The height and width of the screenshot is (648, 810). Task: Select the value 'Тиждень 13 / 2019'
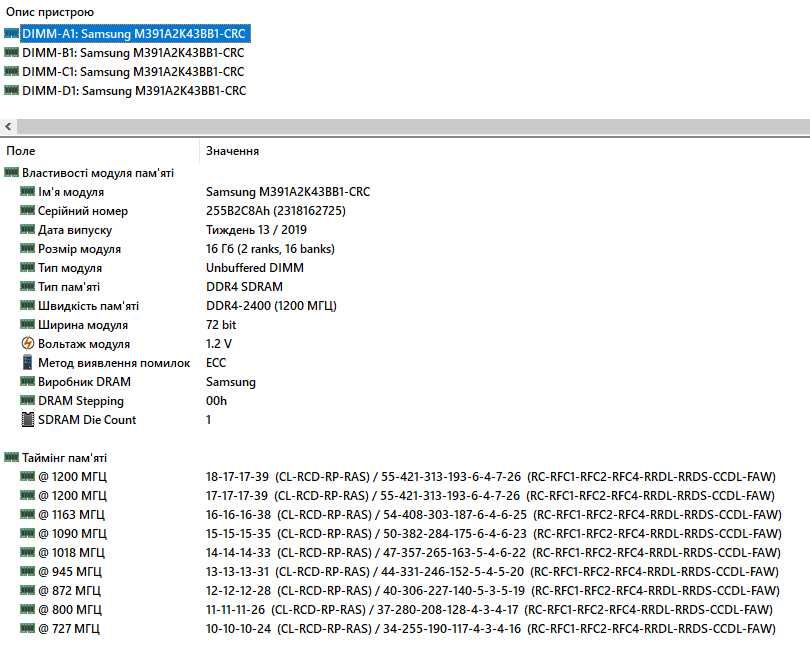(256, 230)
